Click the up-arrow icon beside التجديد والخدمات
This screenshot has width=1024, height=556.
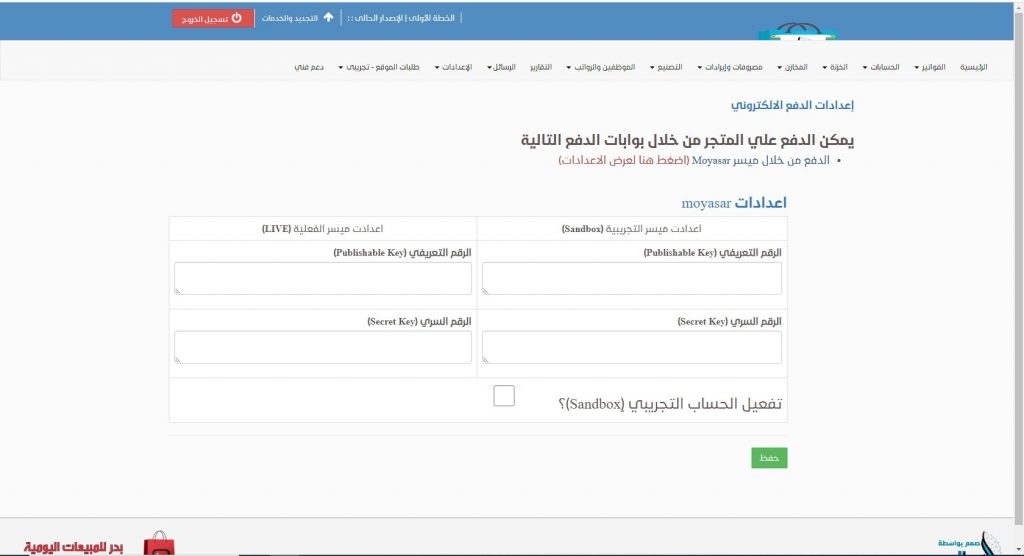328,18
